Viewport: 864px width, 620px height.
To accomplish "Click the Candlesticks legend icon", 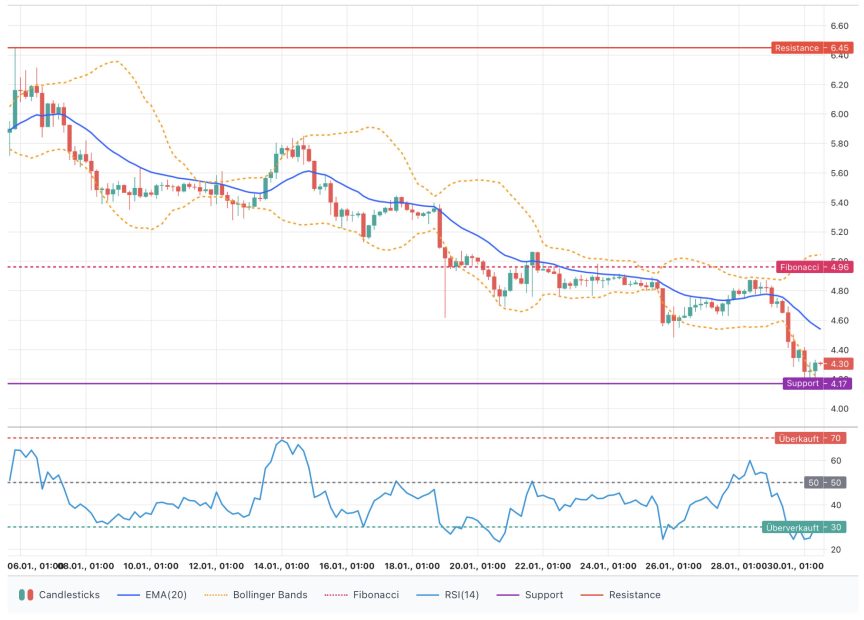I will coord(26,595).
